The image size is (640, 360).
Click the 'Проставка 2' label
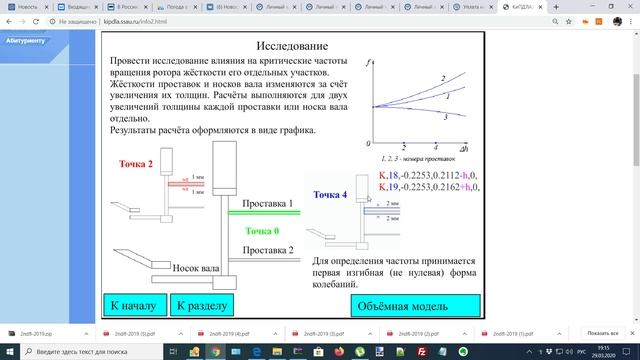pyautogui.click(x=268, y=250)
